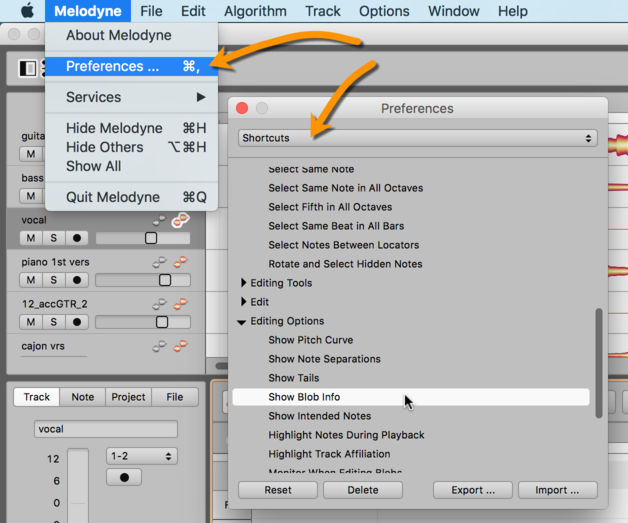Choose Show All menu entry
Image resolution: width=628 pixels, height=523 pixels.
click(x=132, y=166)
